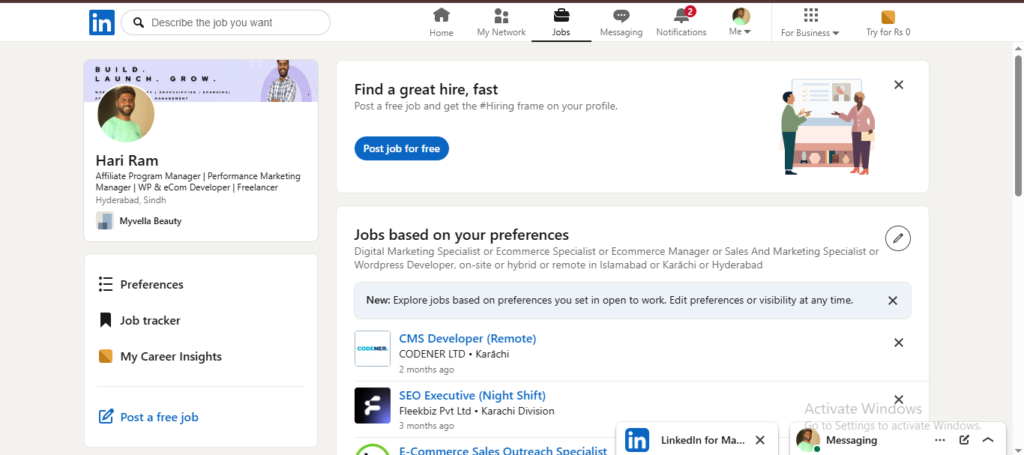
Task: Click "Fleekbiz Pvt Ltd • Karachi Division" text
Action: [x=477, y=411]
